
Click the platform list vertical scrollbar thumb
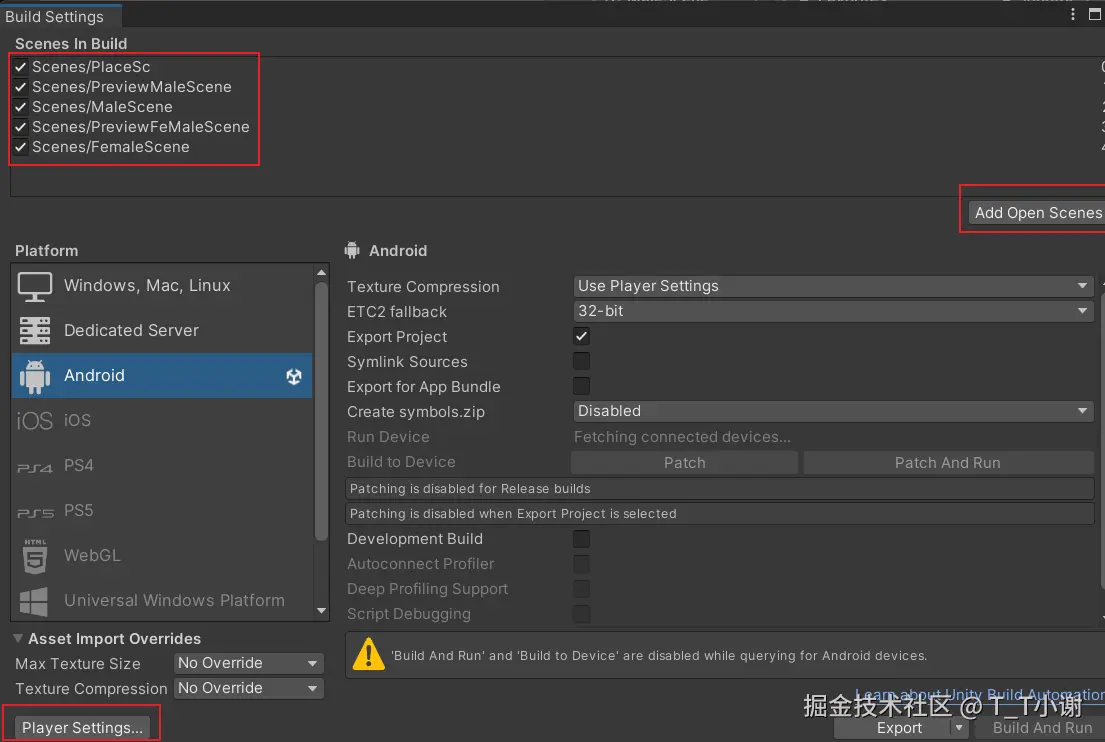(321, 412)
